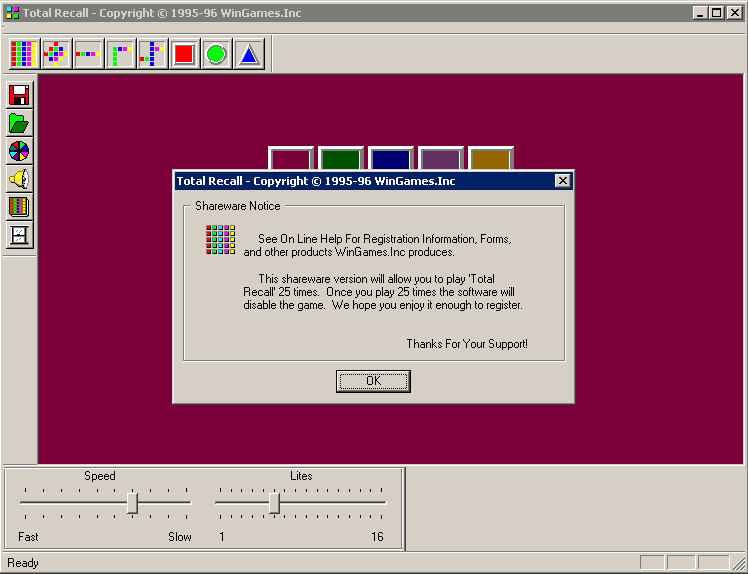Select the blue triangle shape button
Image resolution: width=748 pixels, height=574 pixels.
coord(248,54)
